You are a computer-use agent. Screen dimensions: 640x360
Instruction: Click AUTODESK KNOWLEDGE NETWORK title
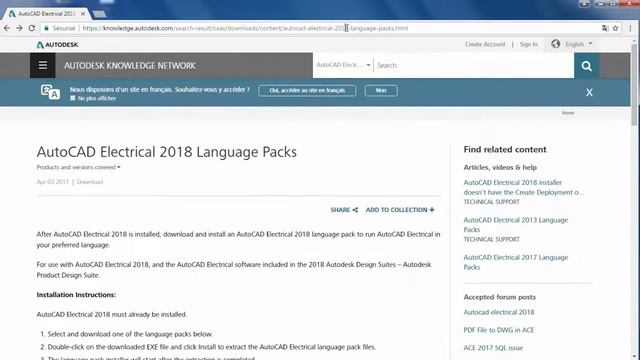[130, 66]
